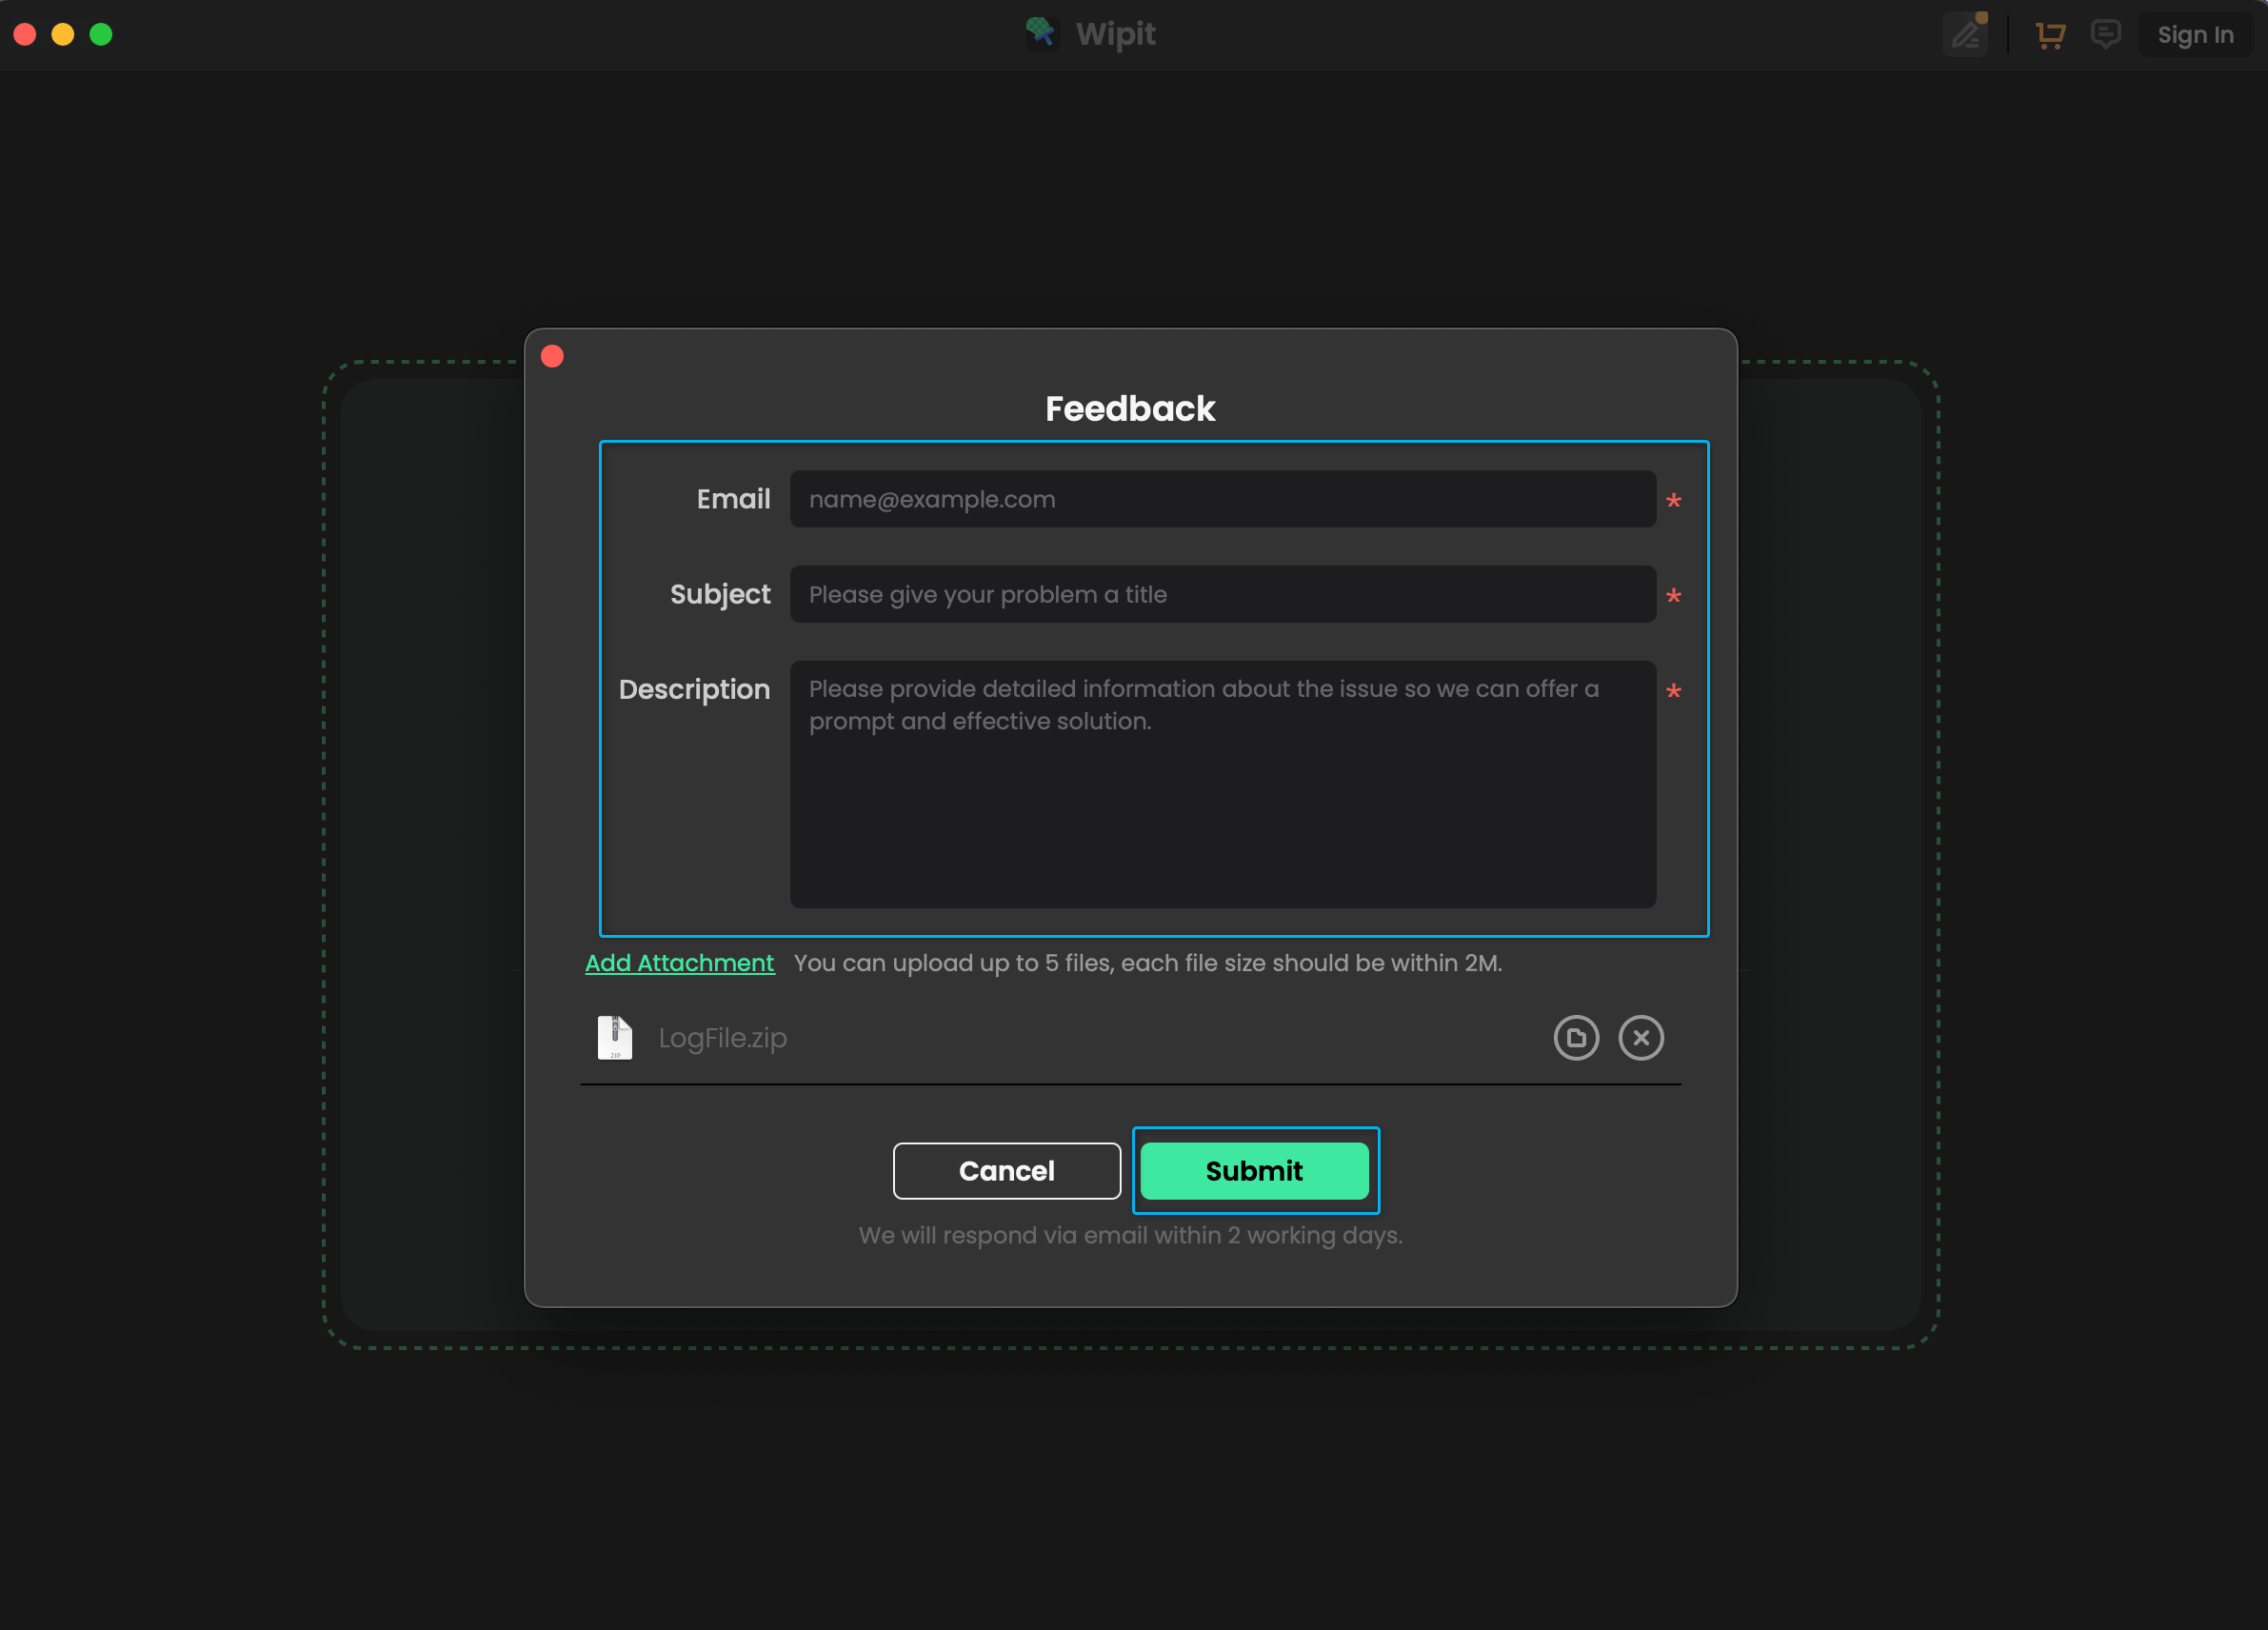Click the red dot on the Feedback dialog
Screen dimensions: 2268x1630
pos(552,356)
